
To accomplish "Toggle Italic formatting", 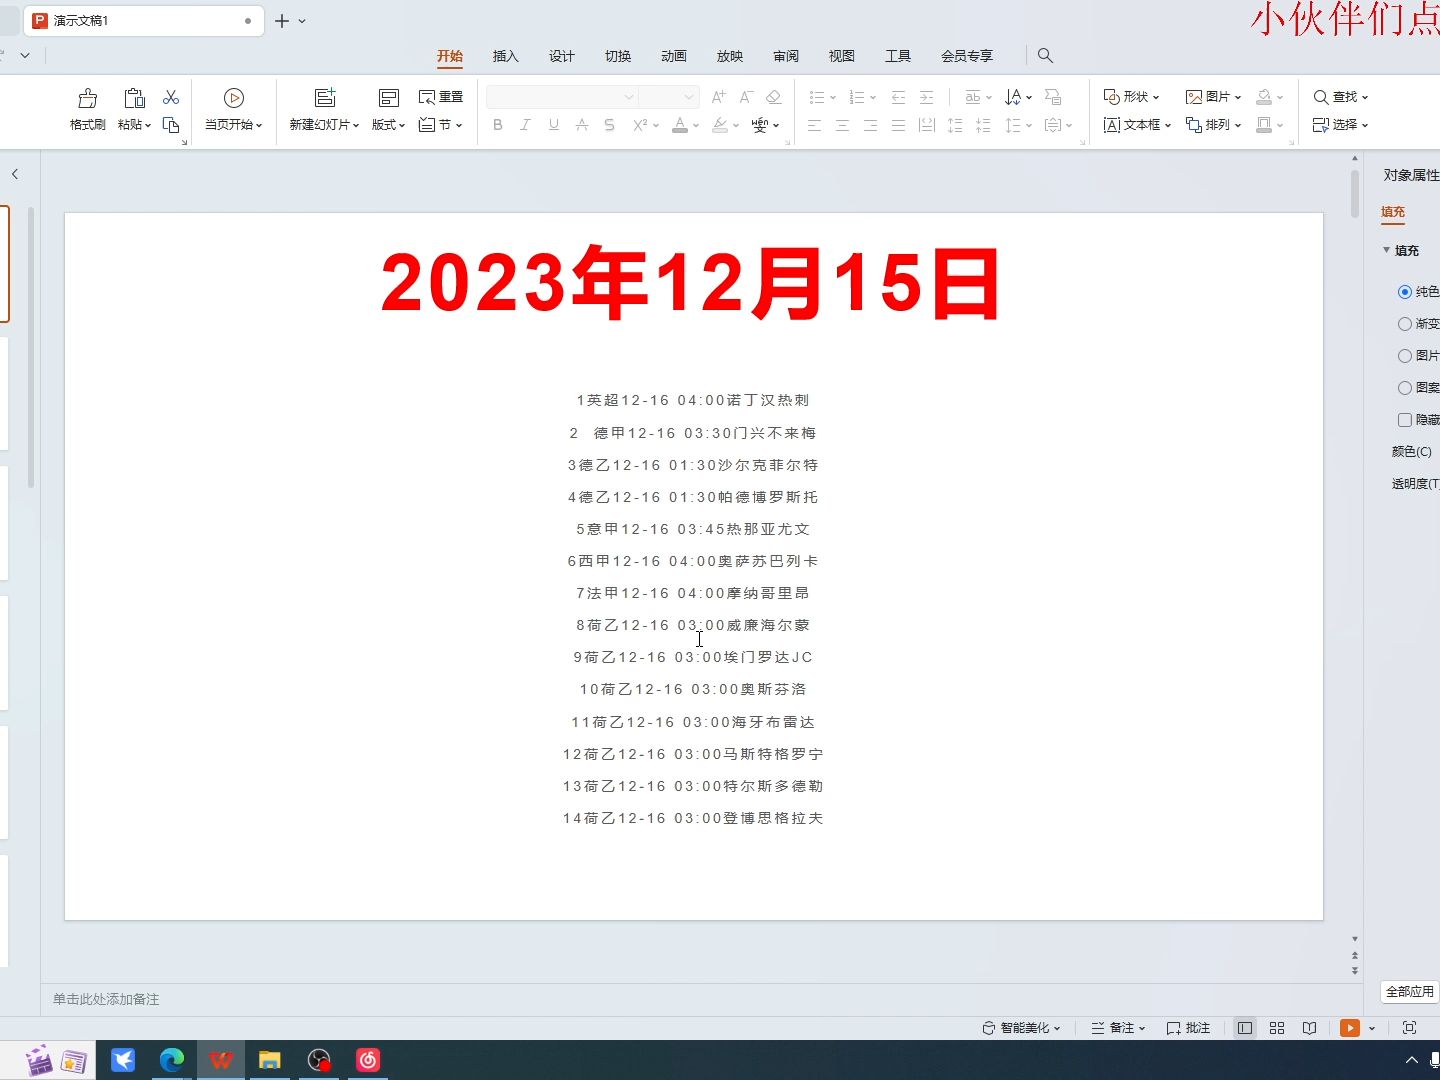I will 525,125.
